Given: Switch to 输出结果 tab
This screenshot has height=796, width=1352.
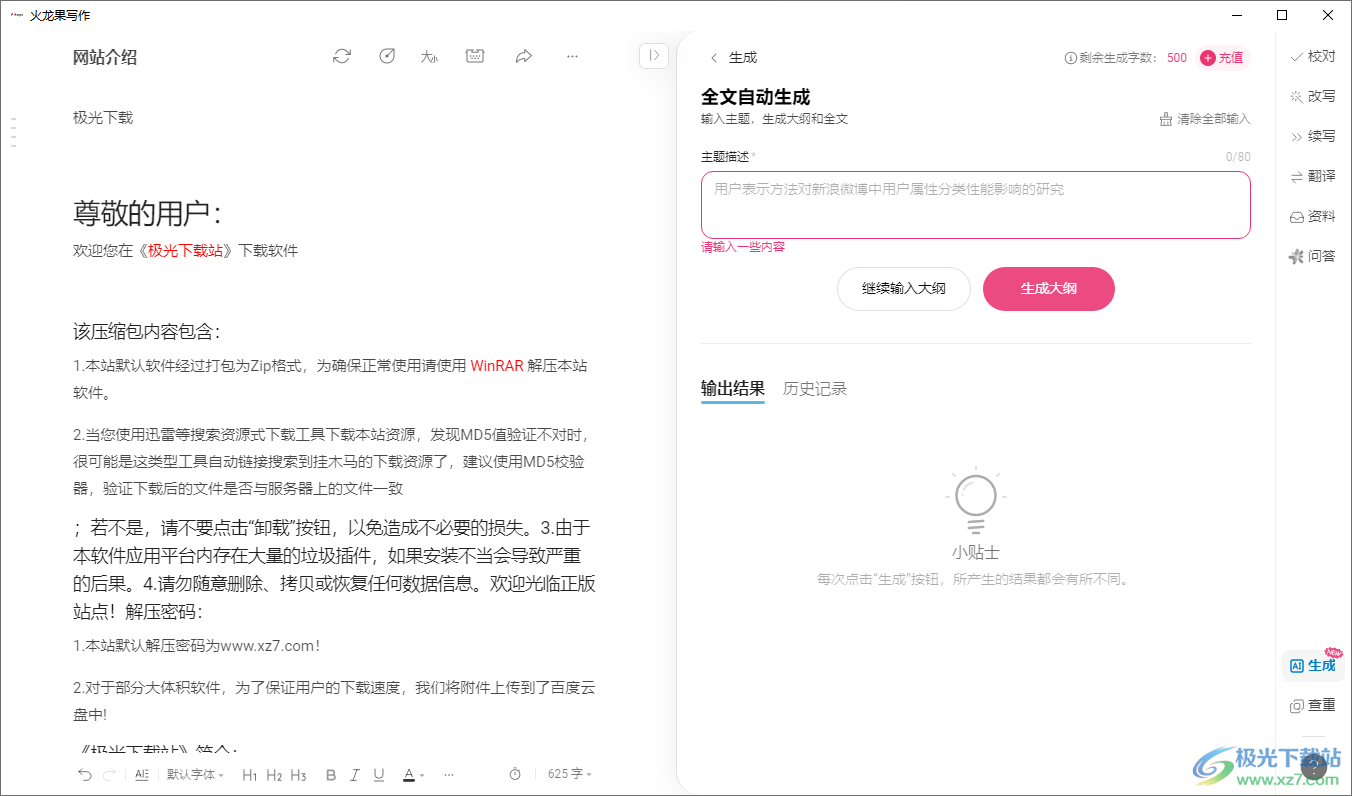Looking at the screenshot, I should coord(733,389).
